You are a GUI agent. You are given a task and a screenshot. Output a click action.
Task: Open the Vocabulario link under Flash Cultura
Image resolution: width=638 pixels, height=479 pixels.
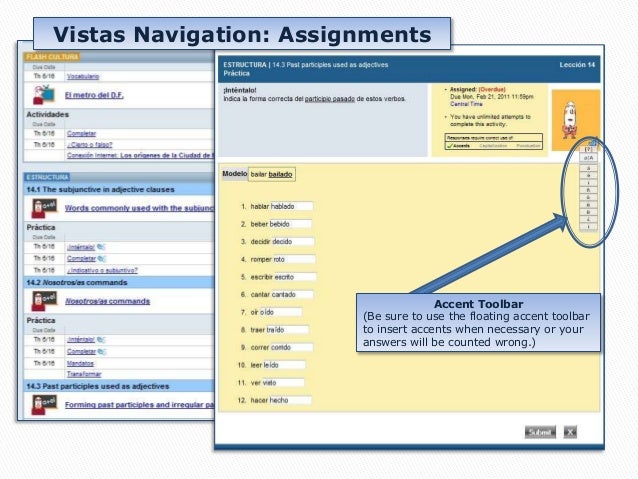83,77
